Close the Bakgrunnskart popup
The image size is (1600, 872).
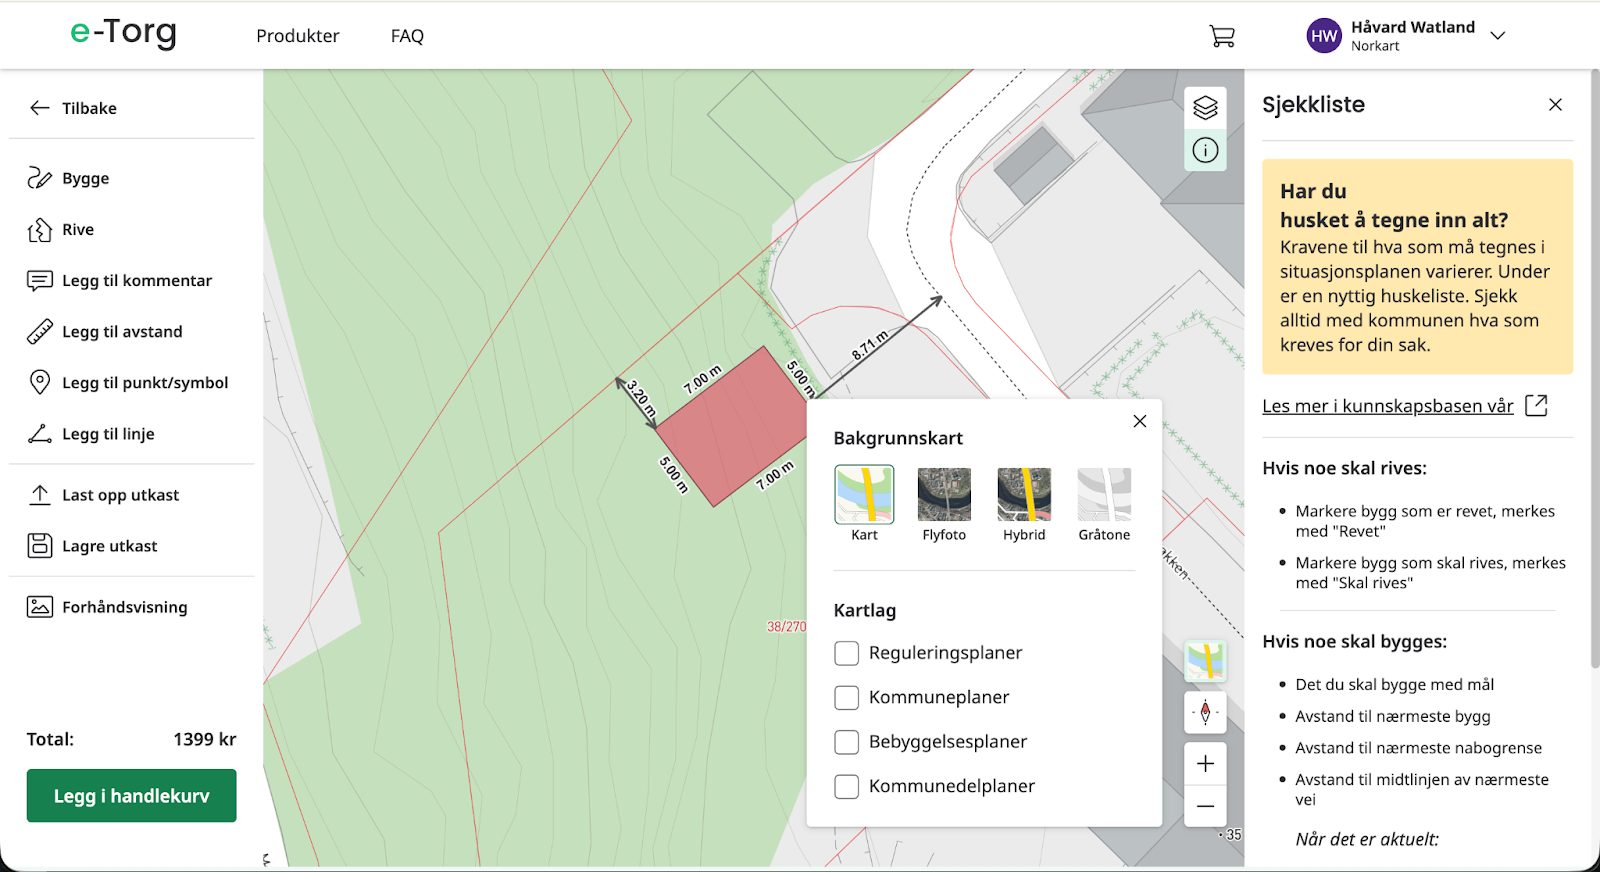tap(1139, 422)
